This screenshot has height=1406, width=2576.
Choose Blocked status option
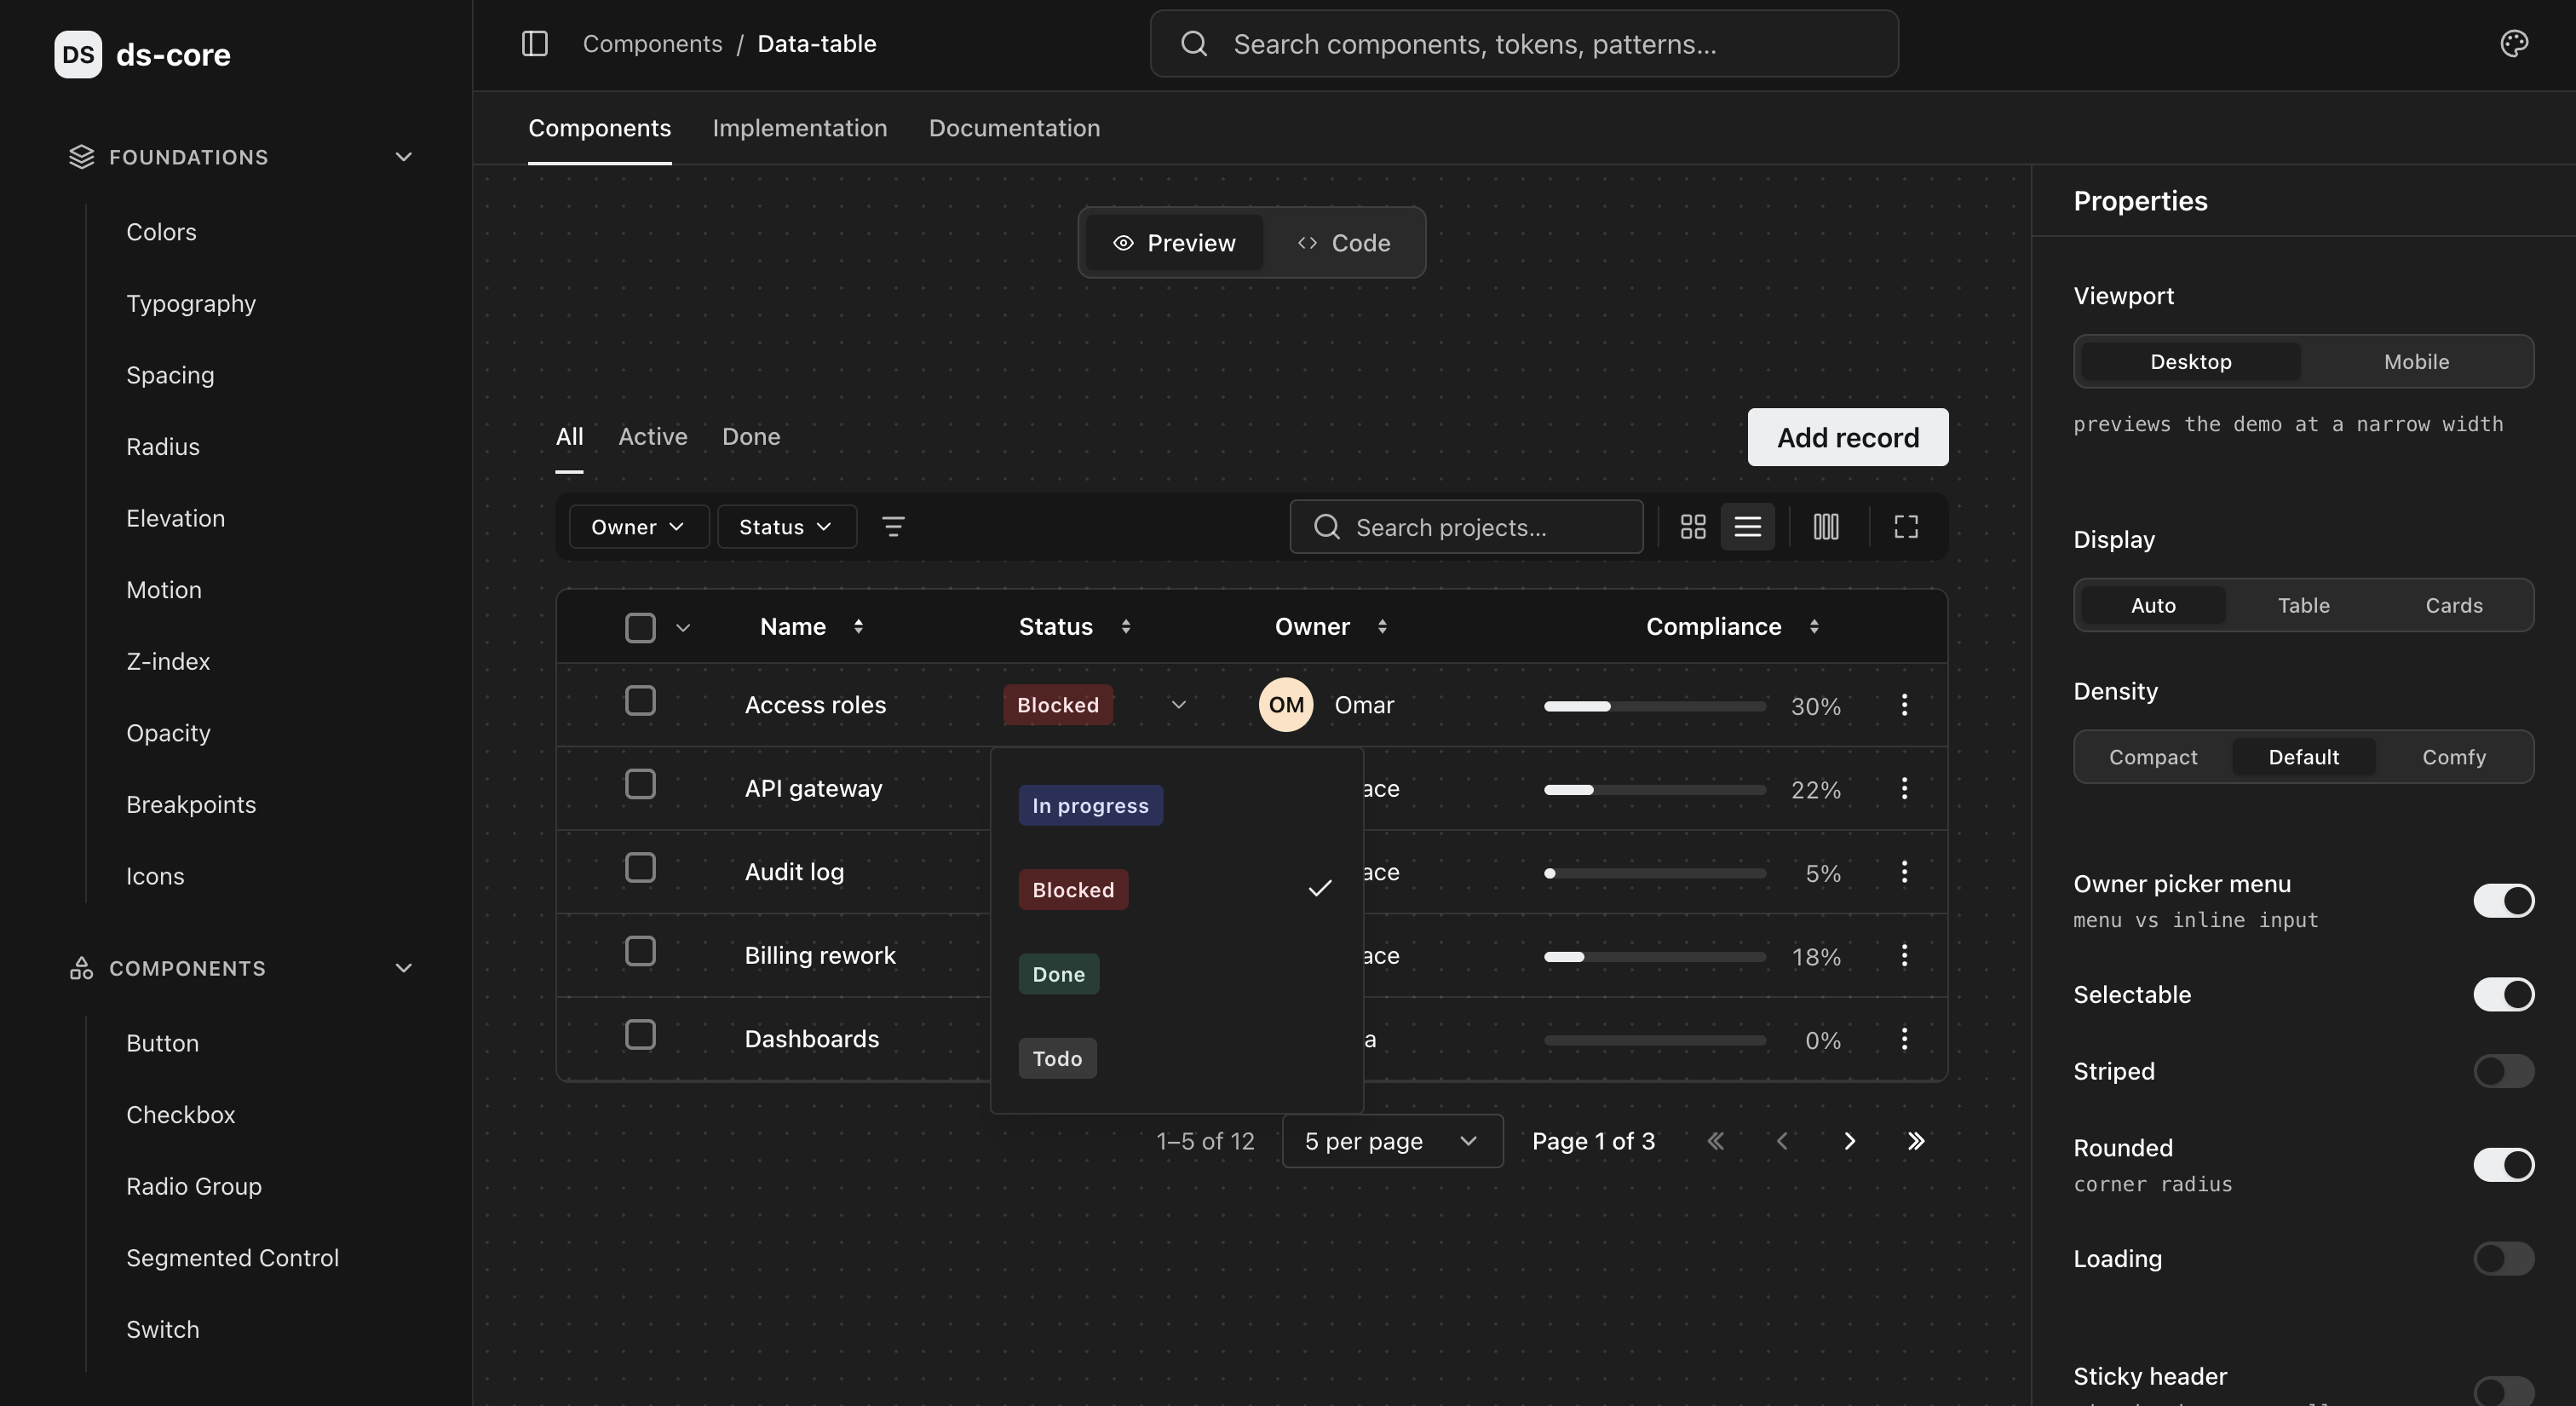point(1177,889)
